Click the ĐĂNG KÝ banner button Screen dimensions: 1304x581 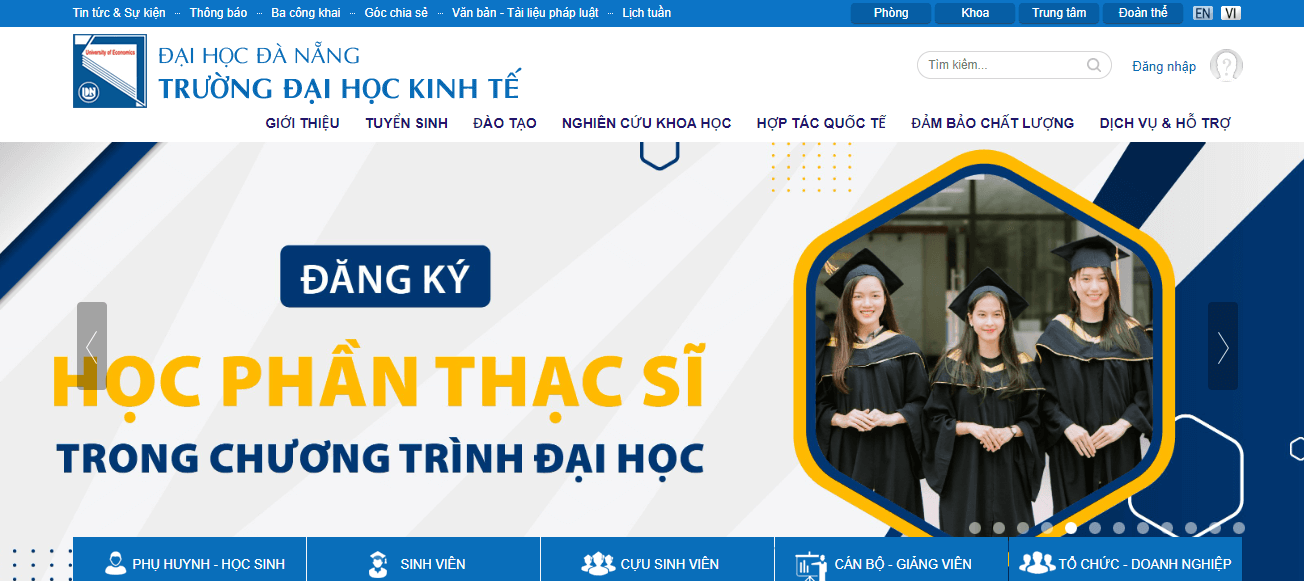(x=385, y=276)
